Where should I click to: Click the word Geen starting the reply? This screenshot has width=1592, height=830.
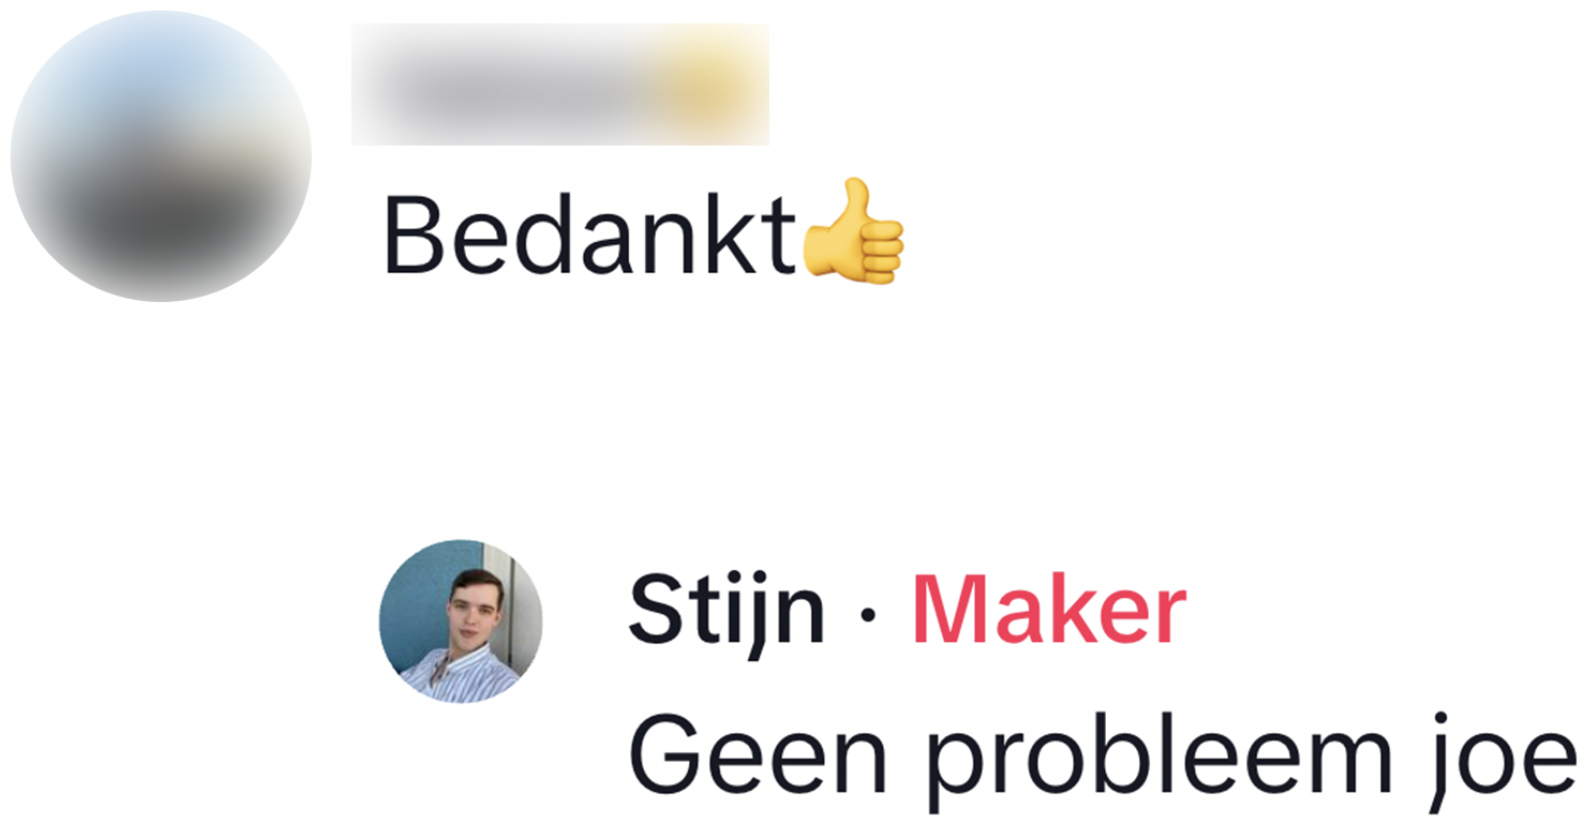click(x=758, y=757)
